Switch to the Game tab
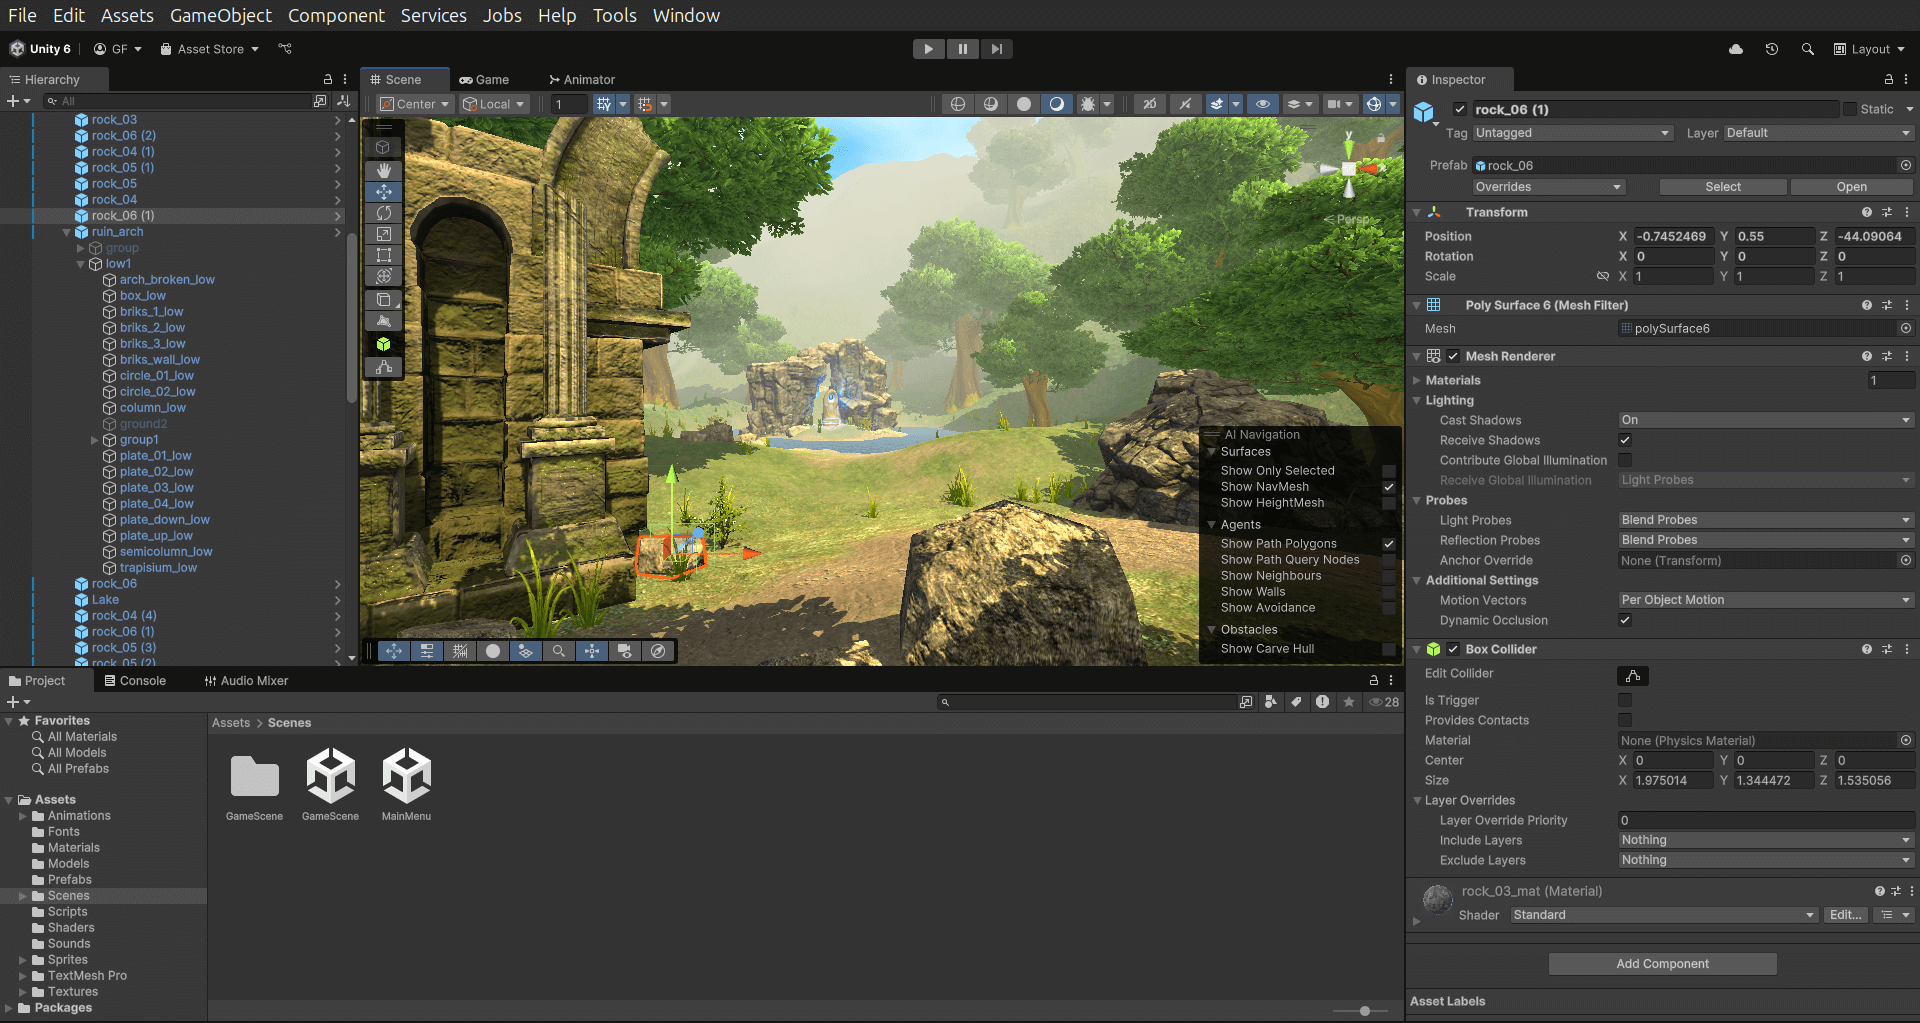Screen dimensions: 1920x1023 coord(484,80)
